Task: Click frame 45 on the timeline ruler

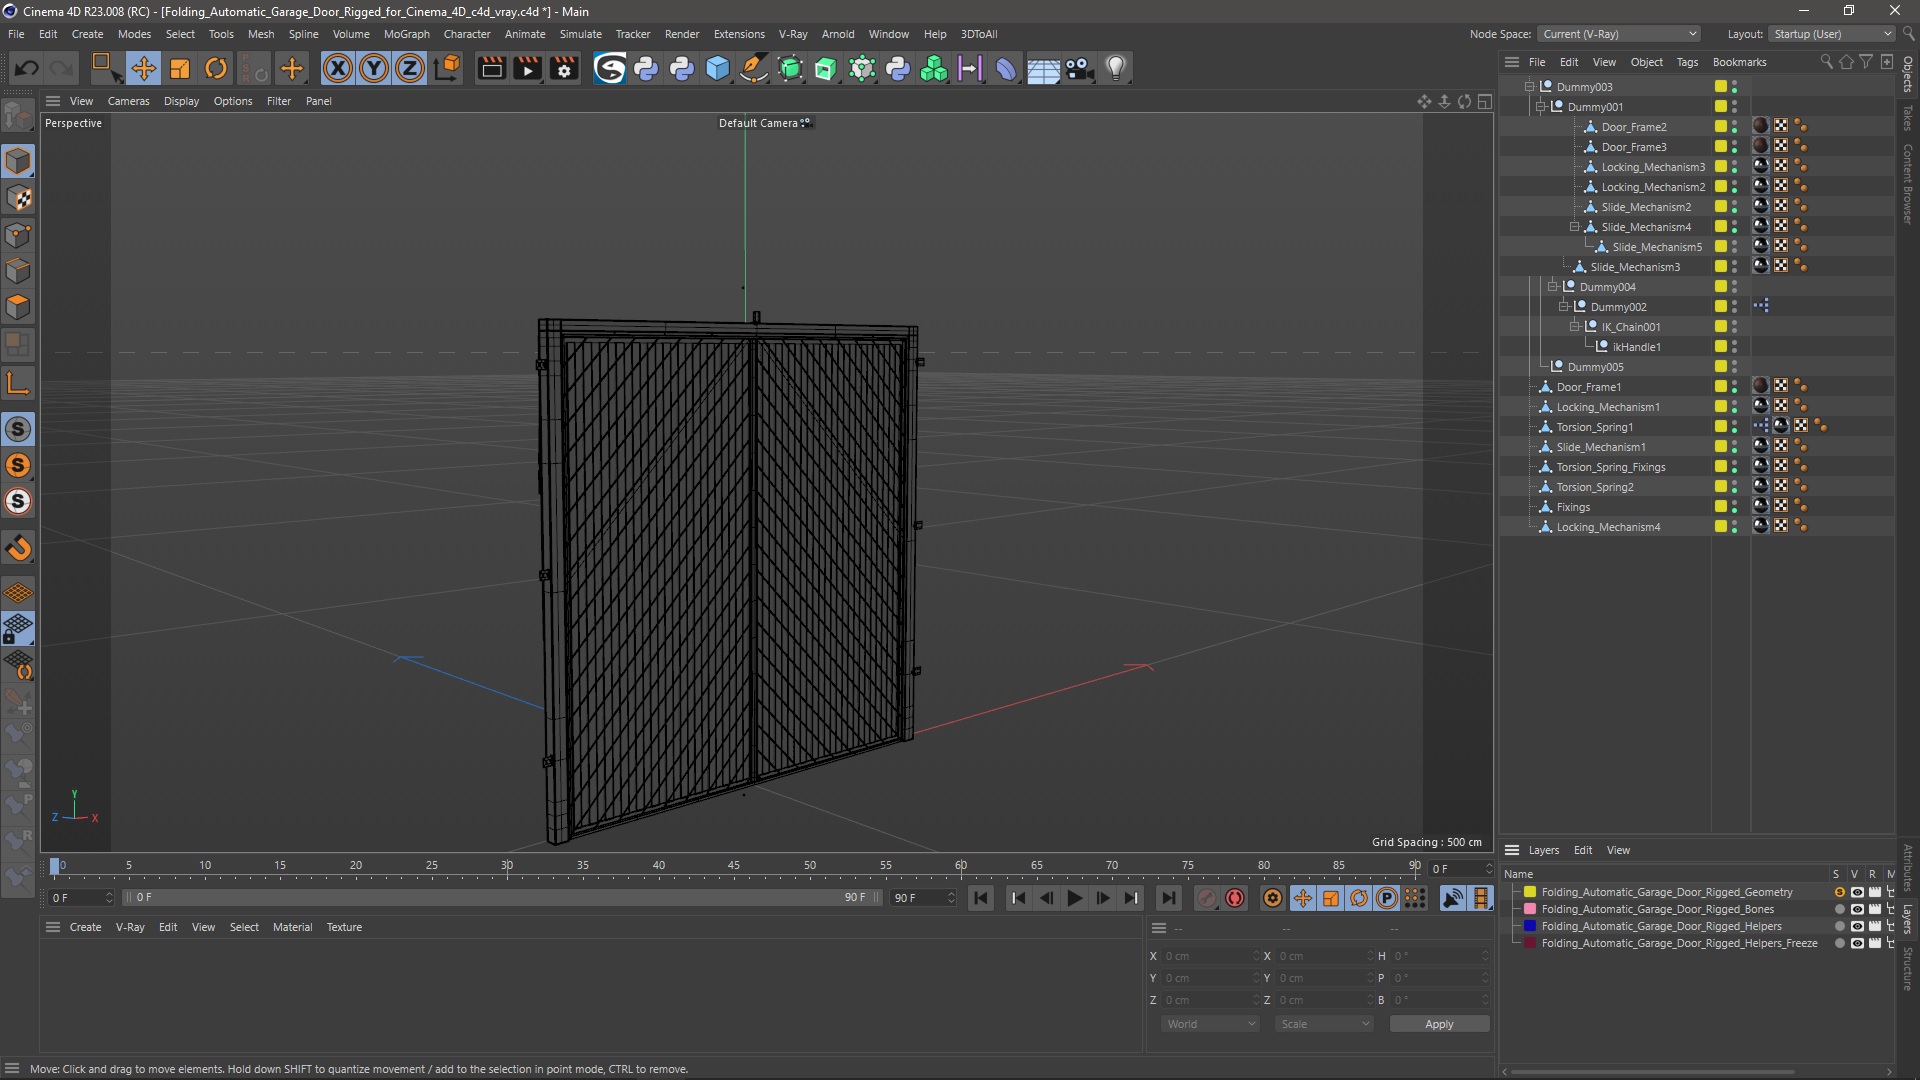Action: tap(734, 866)
